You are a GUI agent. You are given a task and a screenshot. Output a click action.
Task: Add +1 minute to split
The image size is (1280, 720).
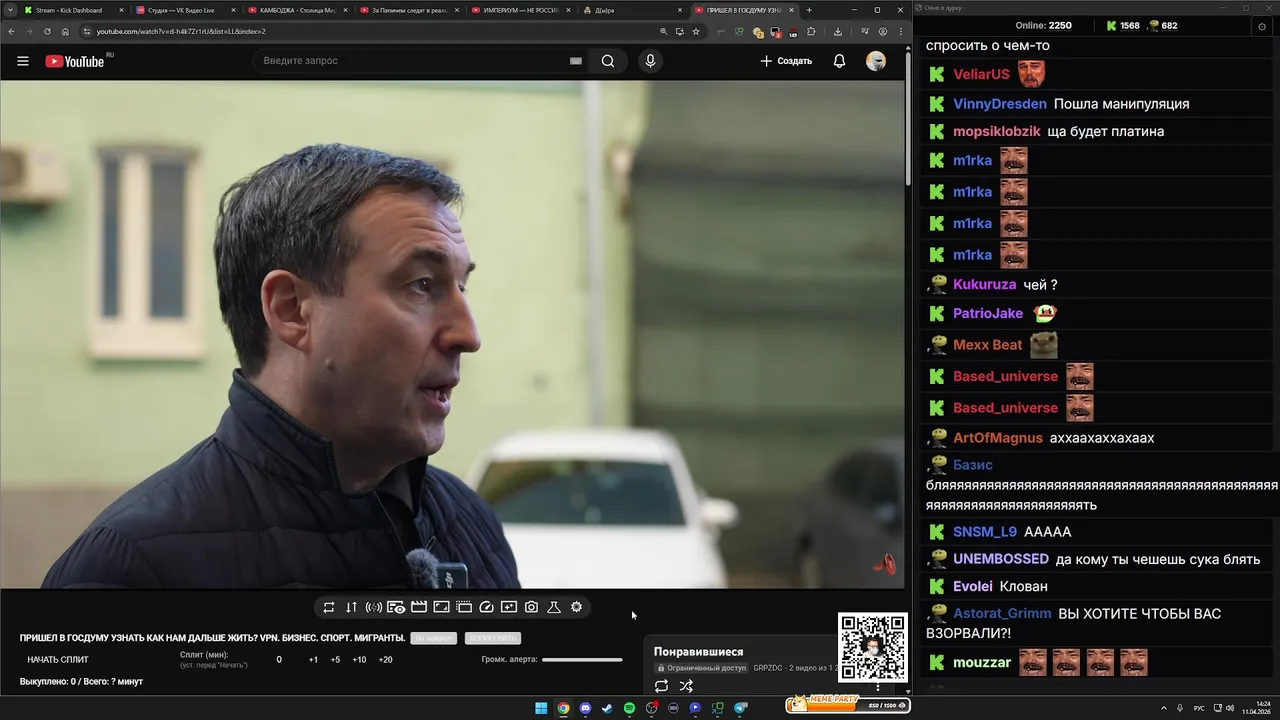(313, 660)
